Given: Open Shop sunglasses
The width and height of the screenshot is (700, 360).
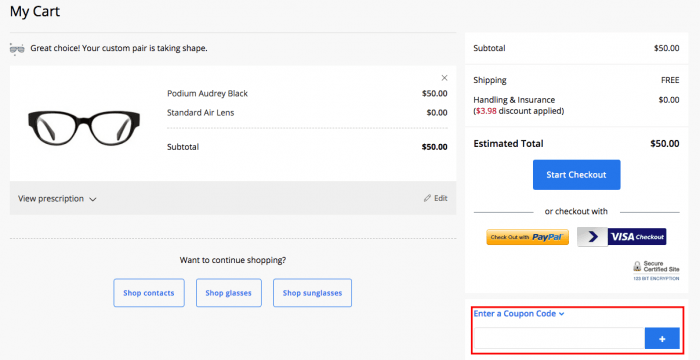Looking at the screenshot, I should 312,293.
